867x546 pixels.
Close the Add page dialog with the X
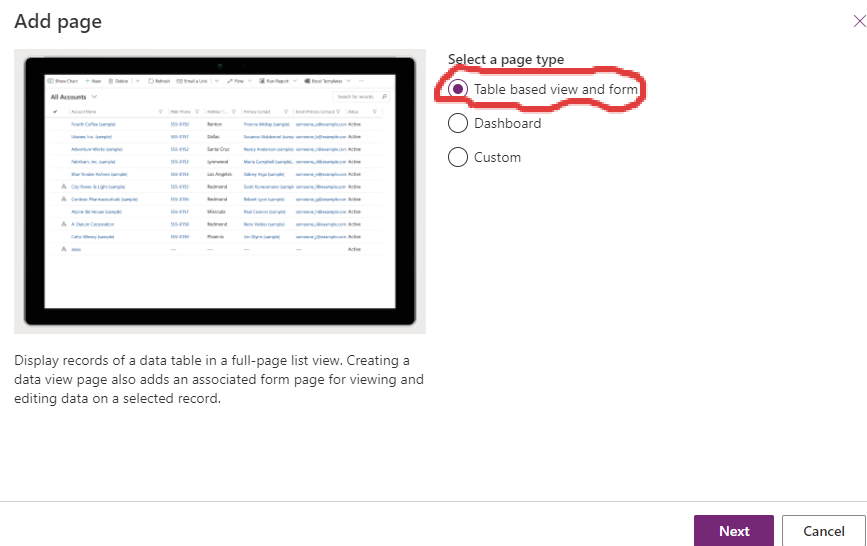pos(859,22)
